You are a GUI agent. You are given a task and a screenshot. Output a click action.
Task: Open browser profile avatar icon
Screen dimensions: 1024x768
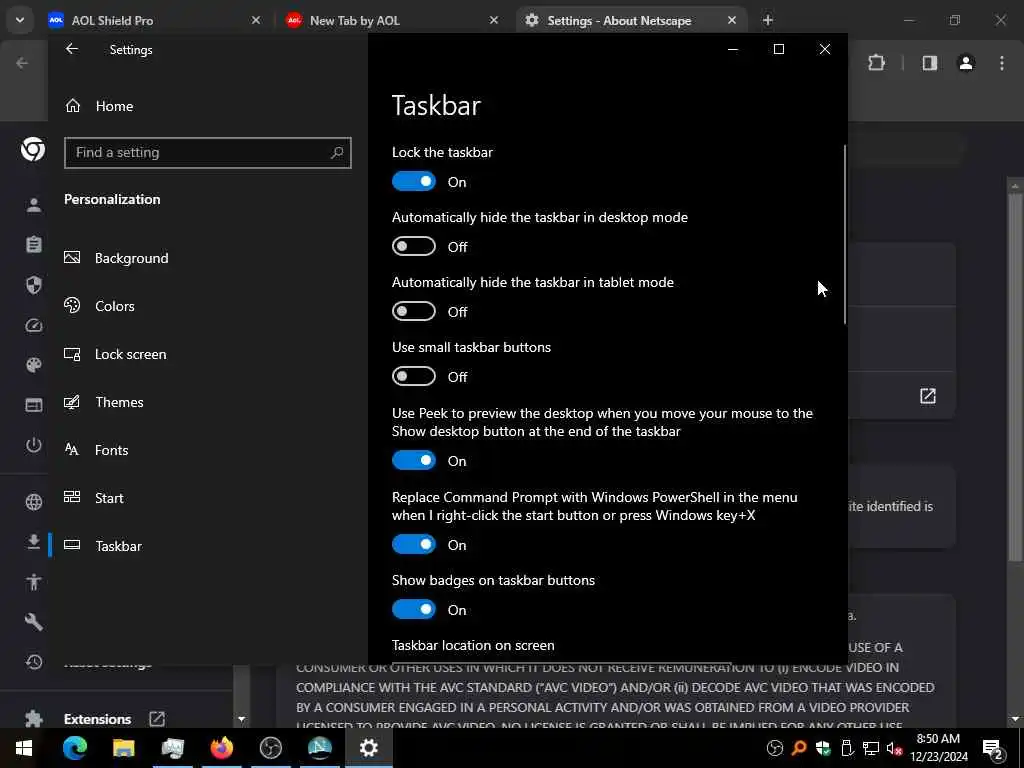[x=966, y=63]
